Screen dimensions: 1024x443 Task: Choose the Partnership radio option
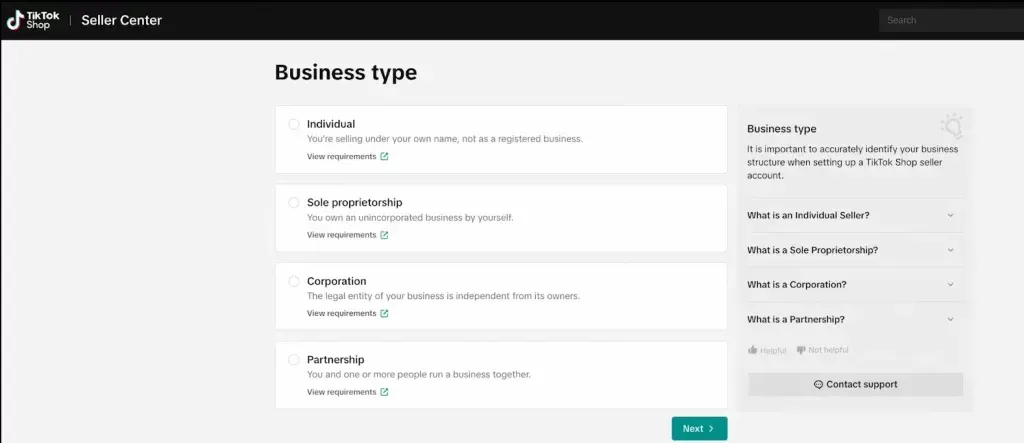pyautogui.click(x=294, y=359)
